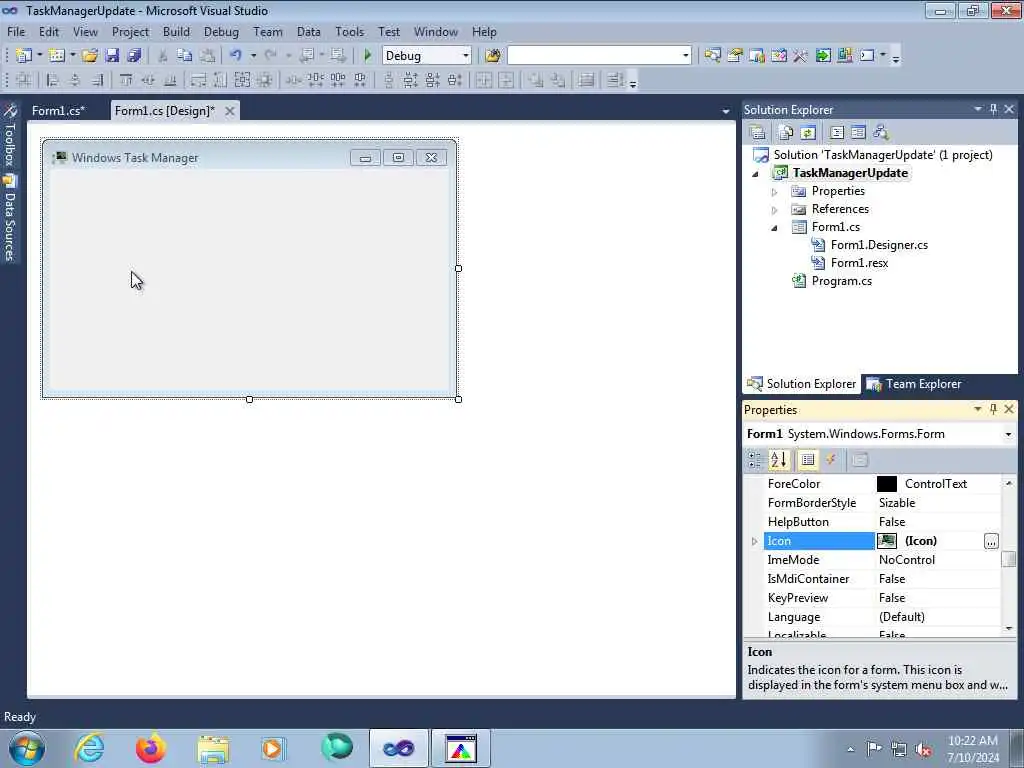
Task: Expand the Icon property row arrow
Action: click(x=754, y=541)
